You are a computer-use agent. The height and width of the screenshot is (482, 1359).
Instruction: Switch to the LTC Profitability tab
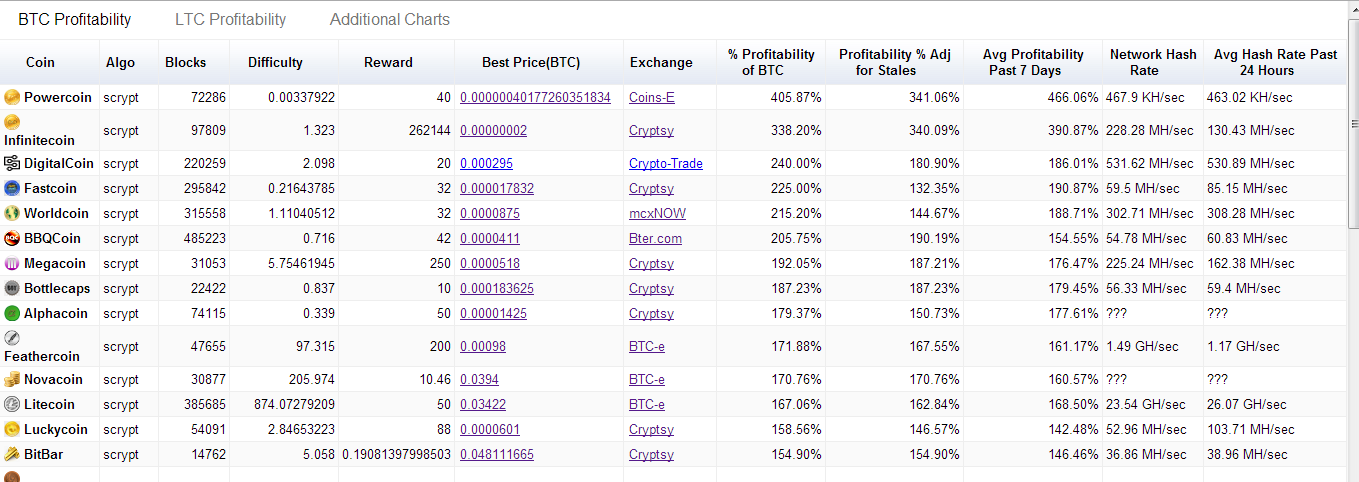pos(230,19)
